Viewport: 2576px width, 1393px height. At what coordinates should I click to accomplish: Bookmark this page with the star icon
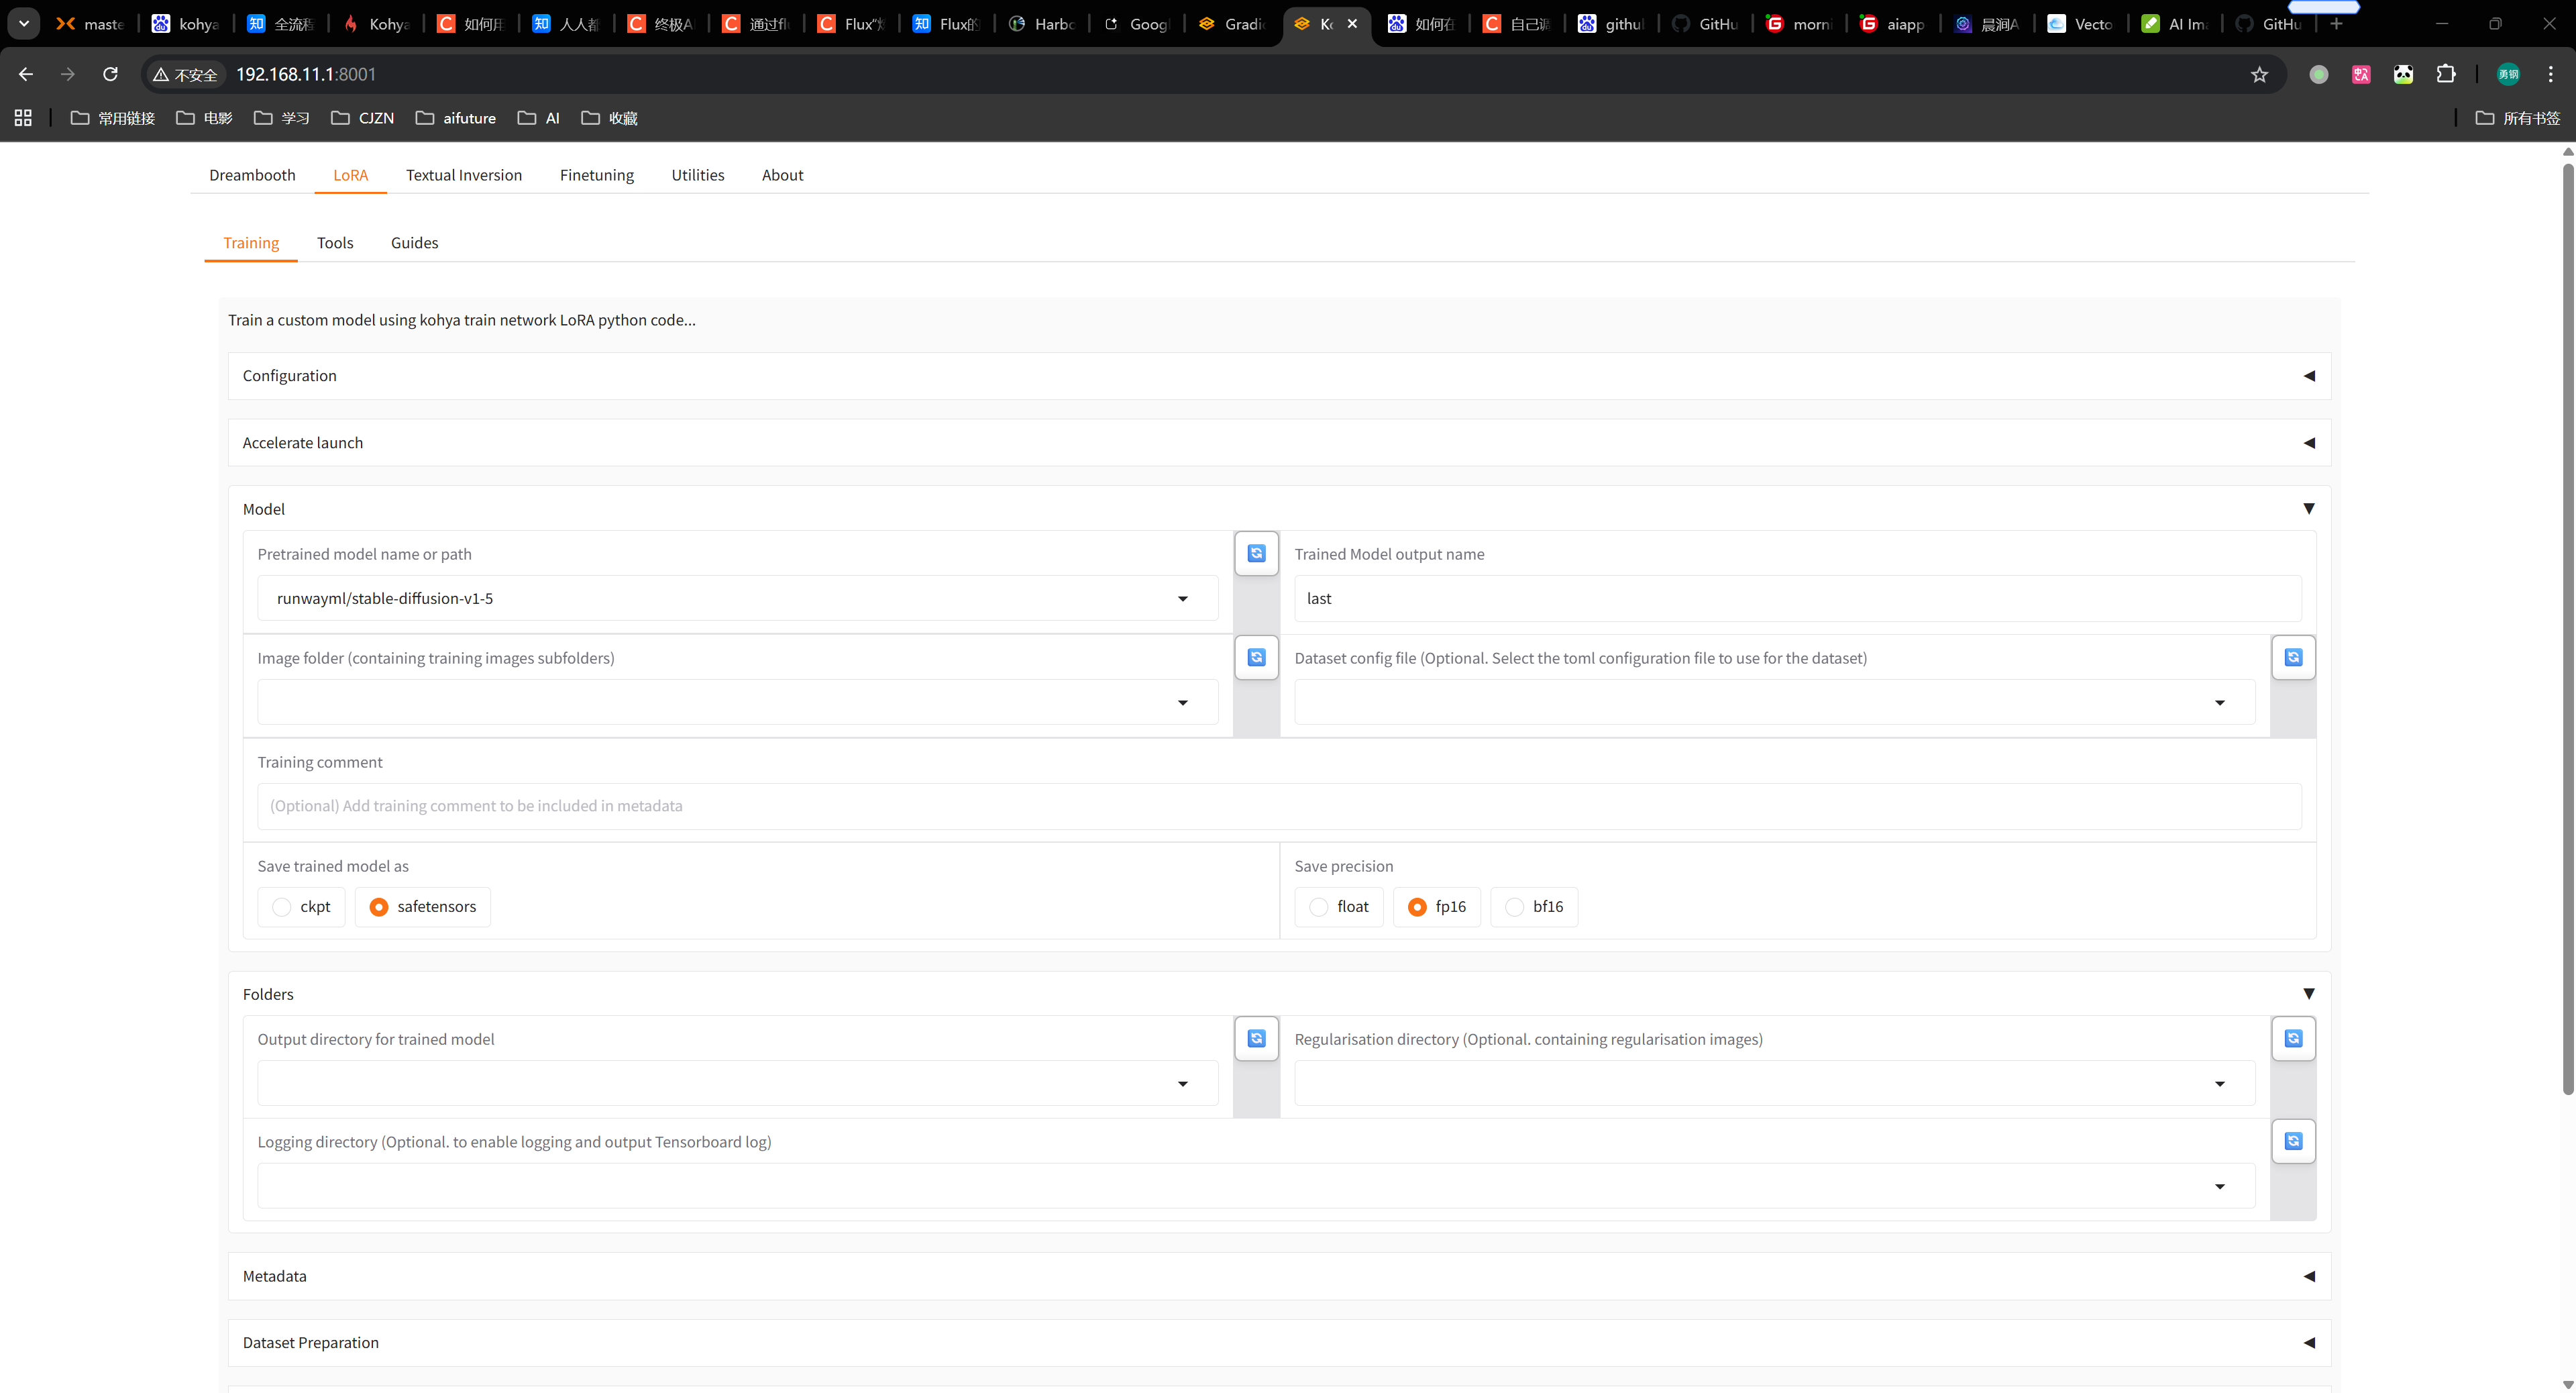click(2259, 74)
